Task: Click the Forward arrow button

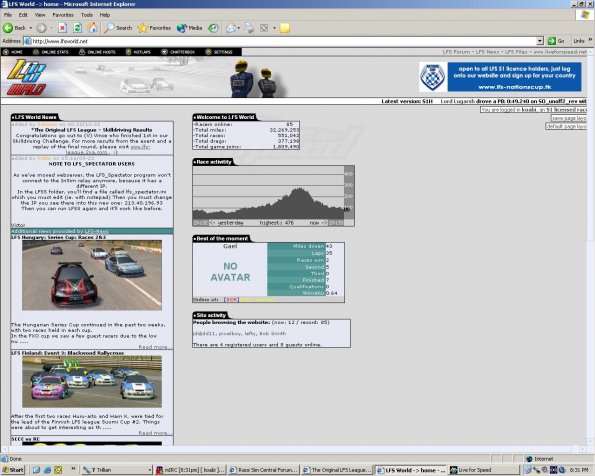Action: (41, 28)
